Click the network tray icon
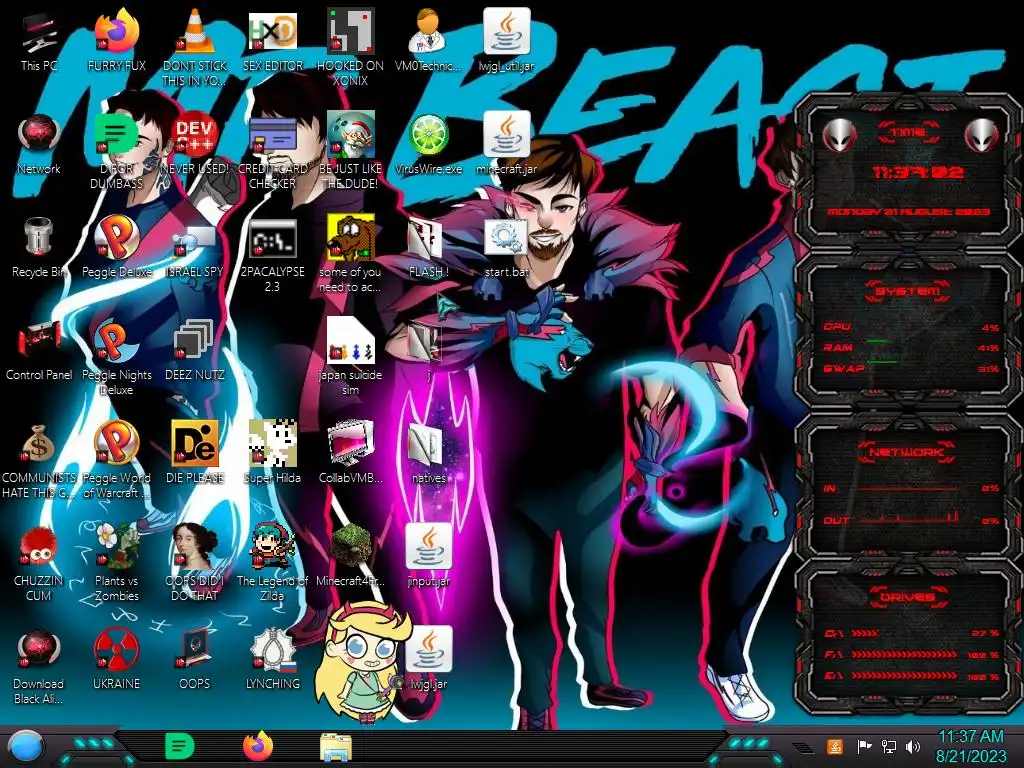 (x=889, y=746)
